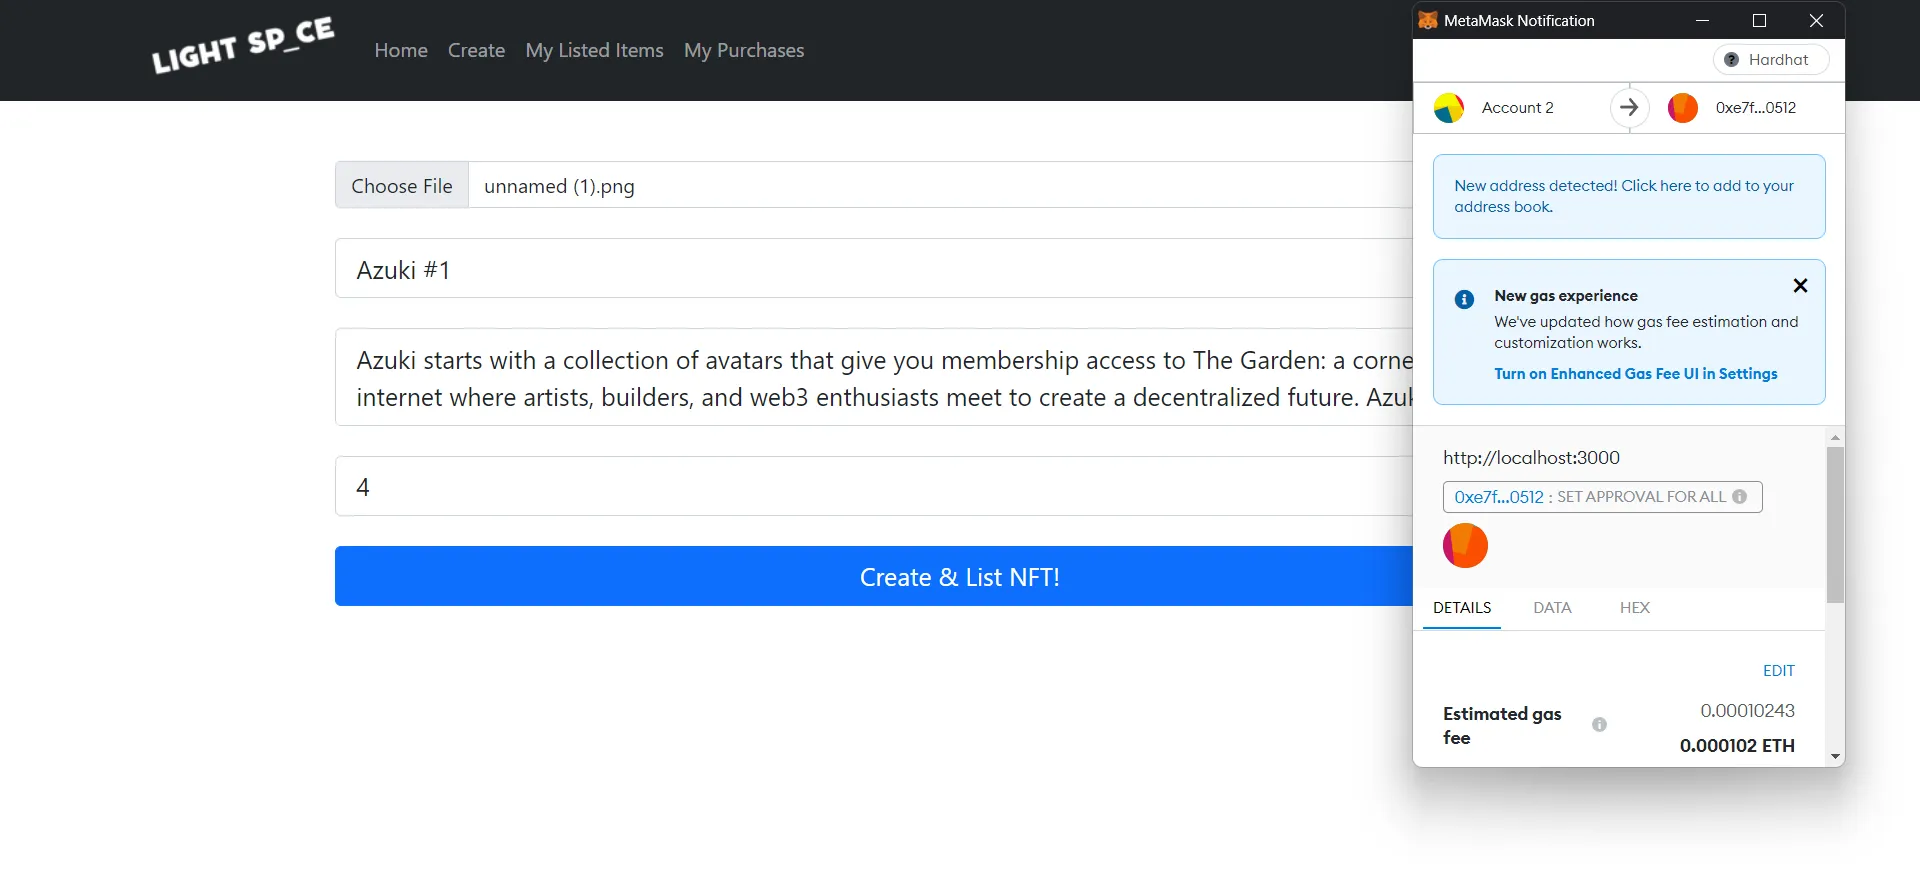
Task: Click the Light Space logo
Action: [x=243, y=46]
